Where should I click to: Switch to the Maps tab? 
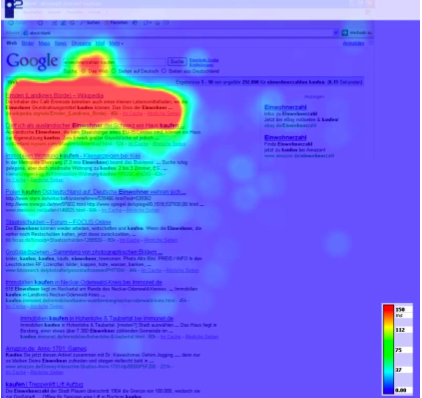pyautogui.click(x=44, y=43)
